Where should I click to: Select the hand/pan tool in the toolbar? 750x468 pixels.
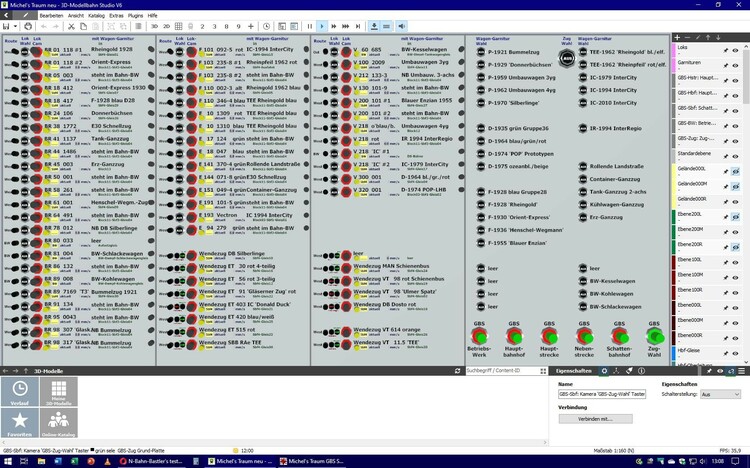pyautogui.click(x=28, y=26)
